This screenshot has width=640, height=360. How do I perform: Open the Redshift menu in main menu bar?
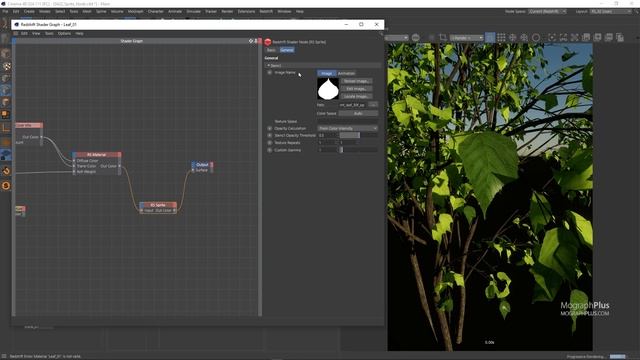(x=266, y=11)
